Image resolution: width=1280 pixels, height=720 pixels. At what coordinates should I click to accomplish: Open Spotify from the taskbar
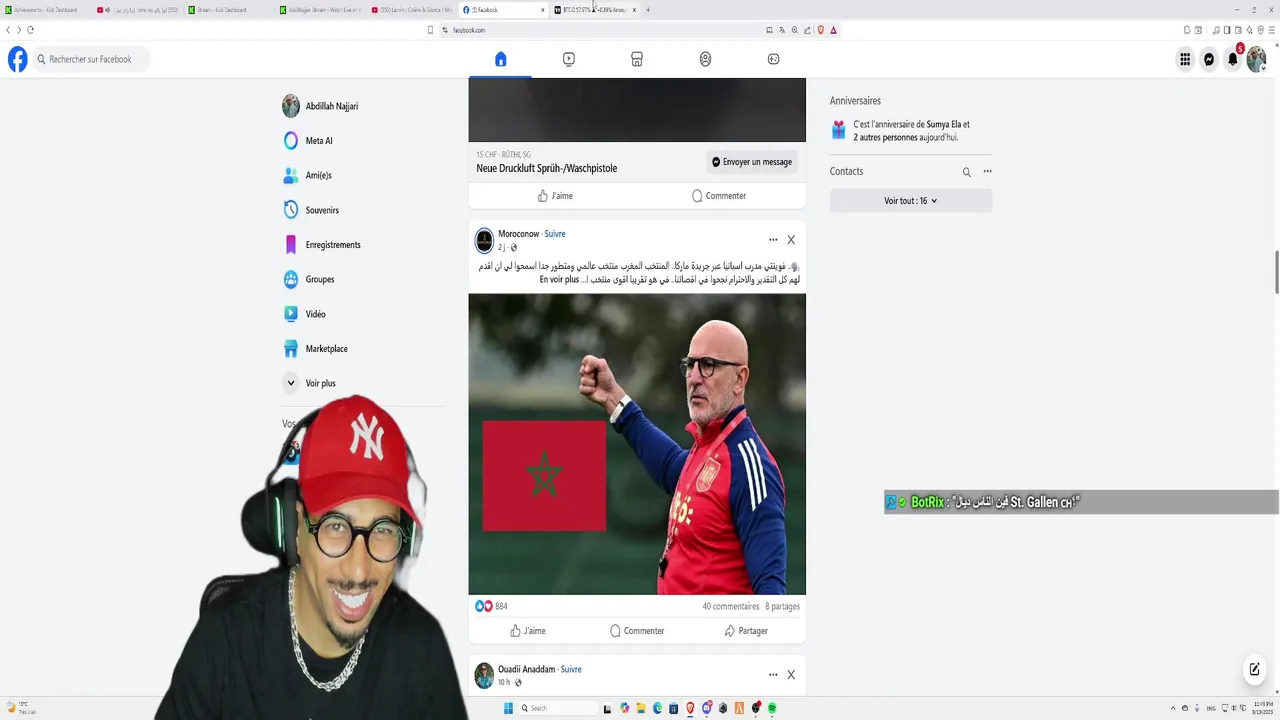(x=772, y=708)
